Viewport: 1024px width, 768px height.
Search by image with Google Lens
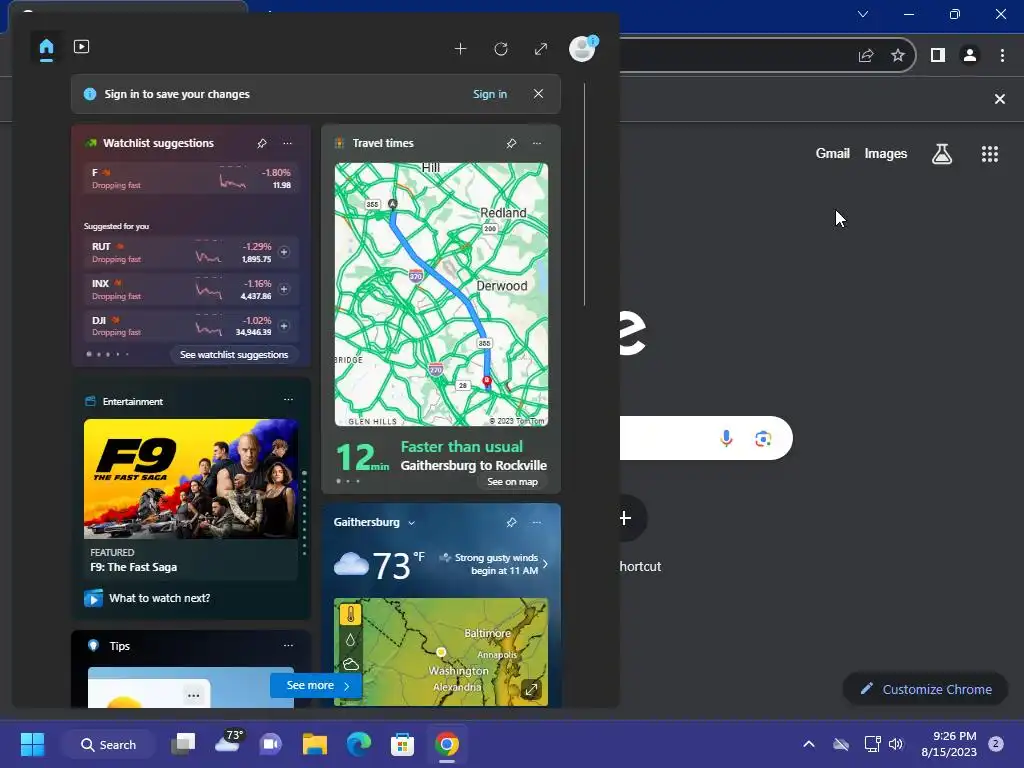click(763, 438)
